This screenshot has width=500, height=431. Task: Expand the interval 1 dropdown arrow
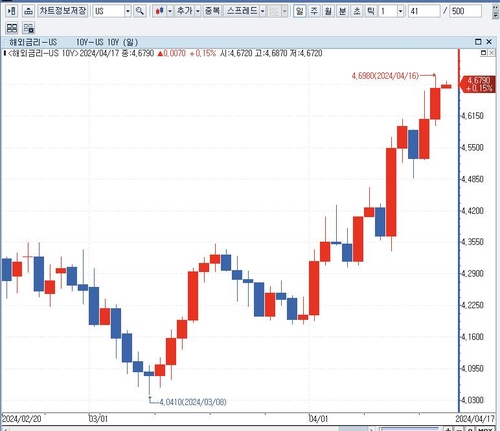[x=401, y=11]
